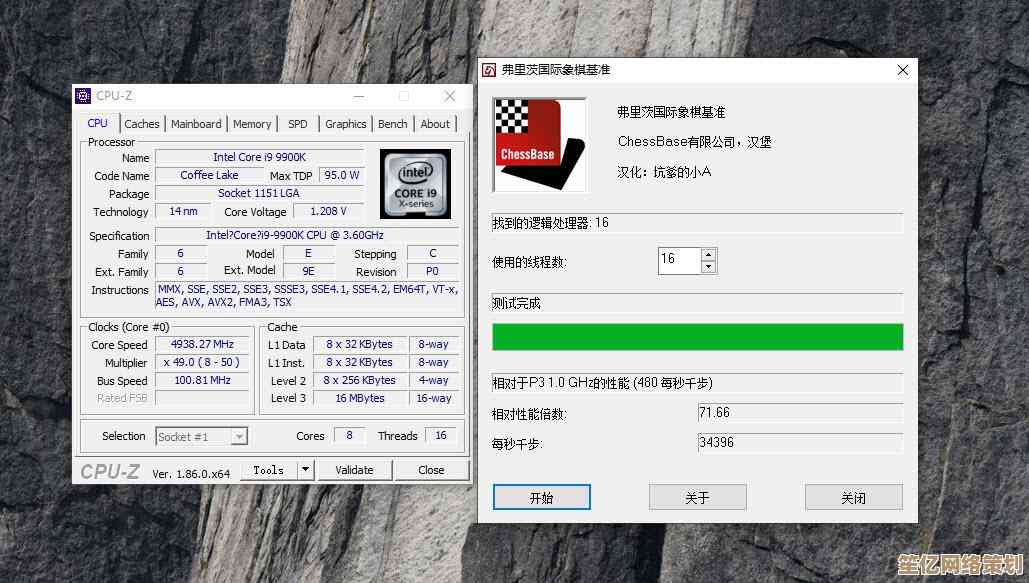Click the Fritz benchmark window title icon
The height and width of the screenshot is (583, 1029).
pyautogui.click(x=489, y=69)
